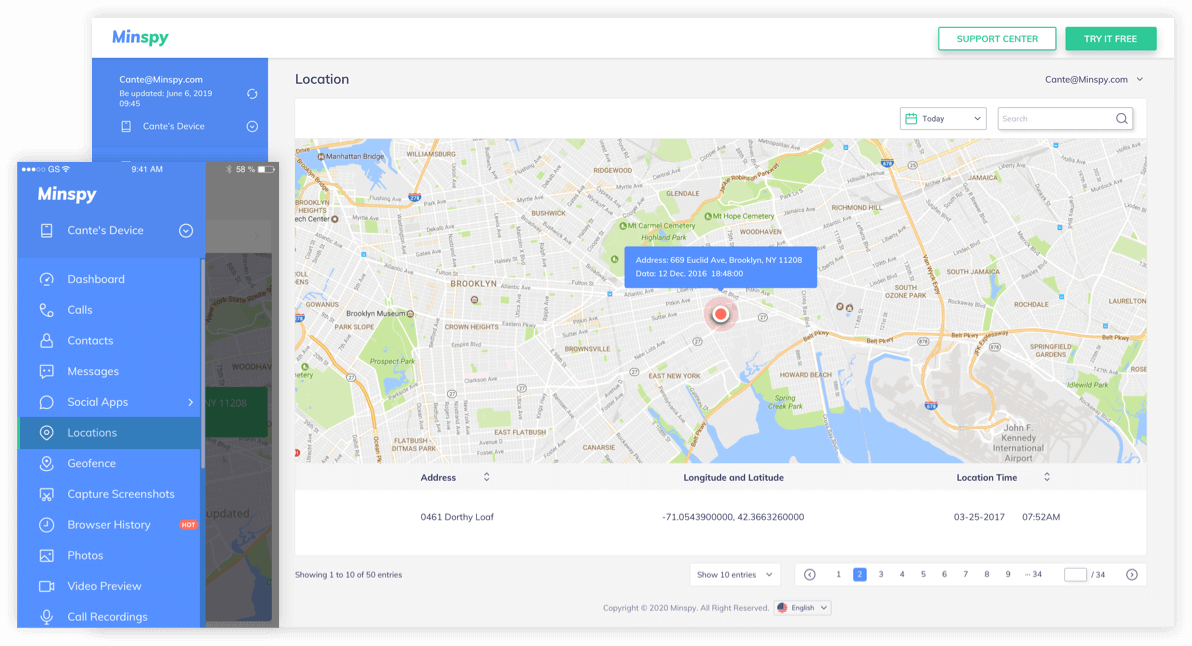1192x646 pixels.
Task: Open Messages via the chat bubble icon
Action: click(45, 371)
